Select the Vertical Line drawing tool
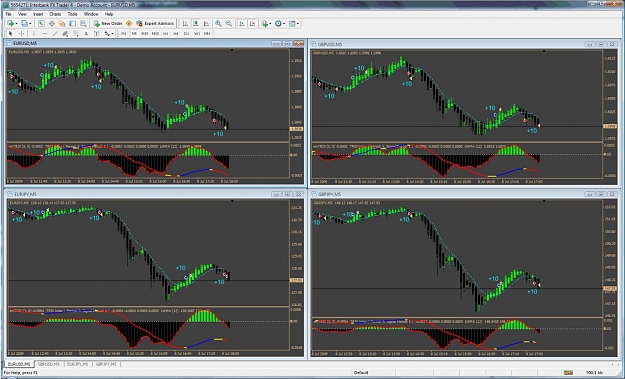Image resolution: width=625 pixels, height=379 pixels. pos(34,33)
